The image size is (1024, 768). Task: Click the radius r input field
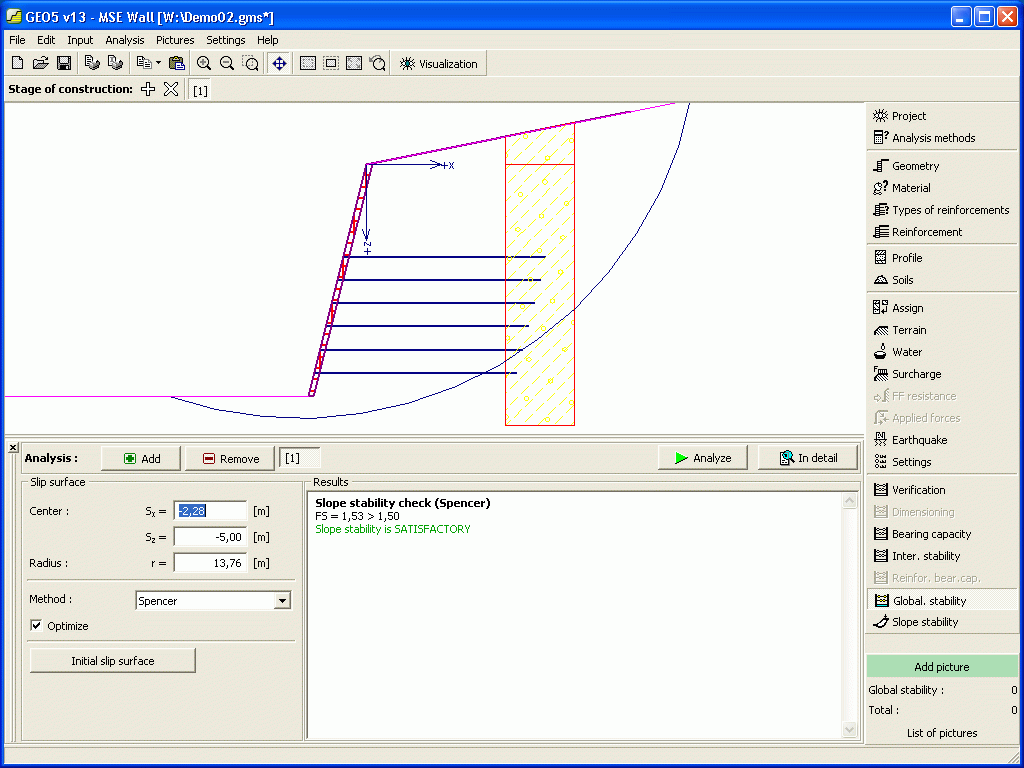(210, 563)
